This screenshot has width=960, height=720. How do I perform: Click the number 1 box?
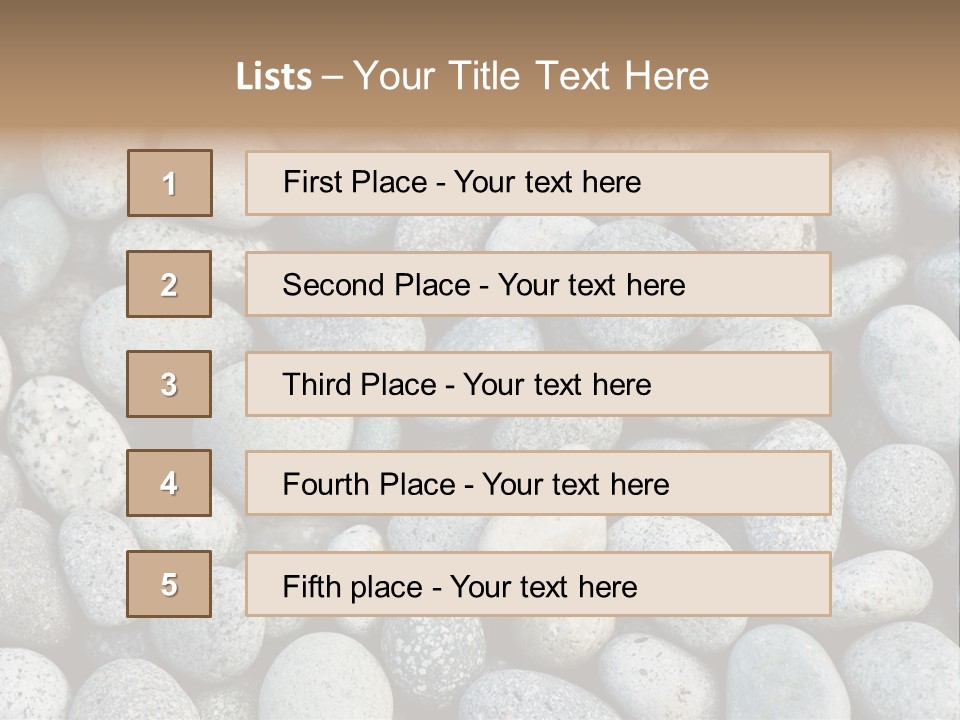[x=170, y=183]
